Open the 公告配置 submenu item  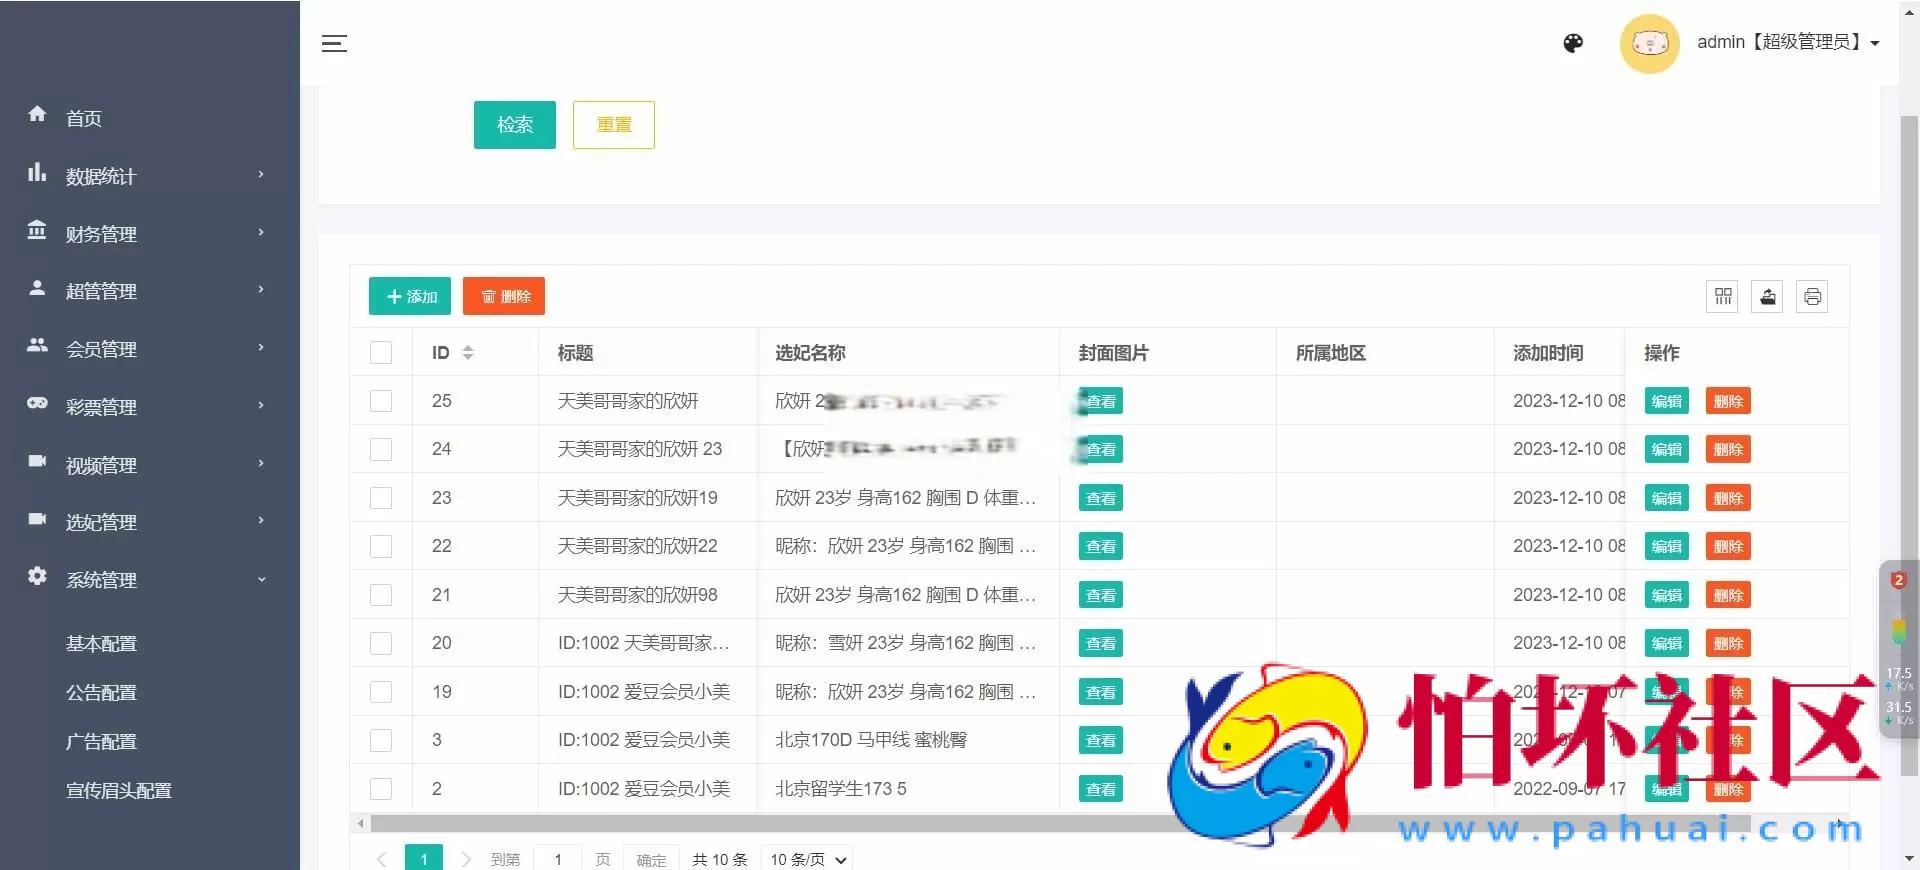click(101, 693)
